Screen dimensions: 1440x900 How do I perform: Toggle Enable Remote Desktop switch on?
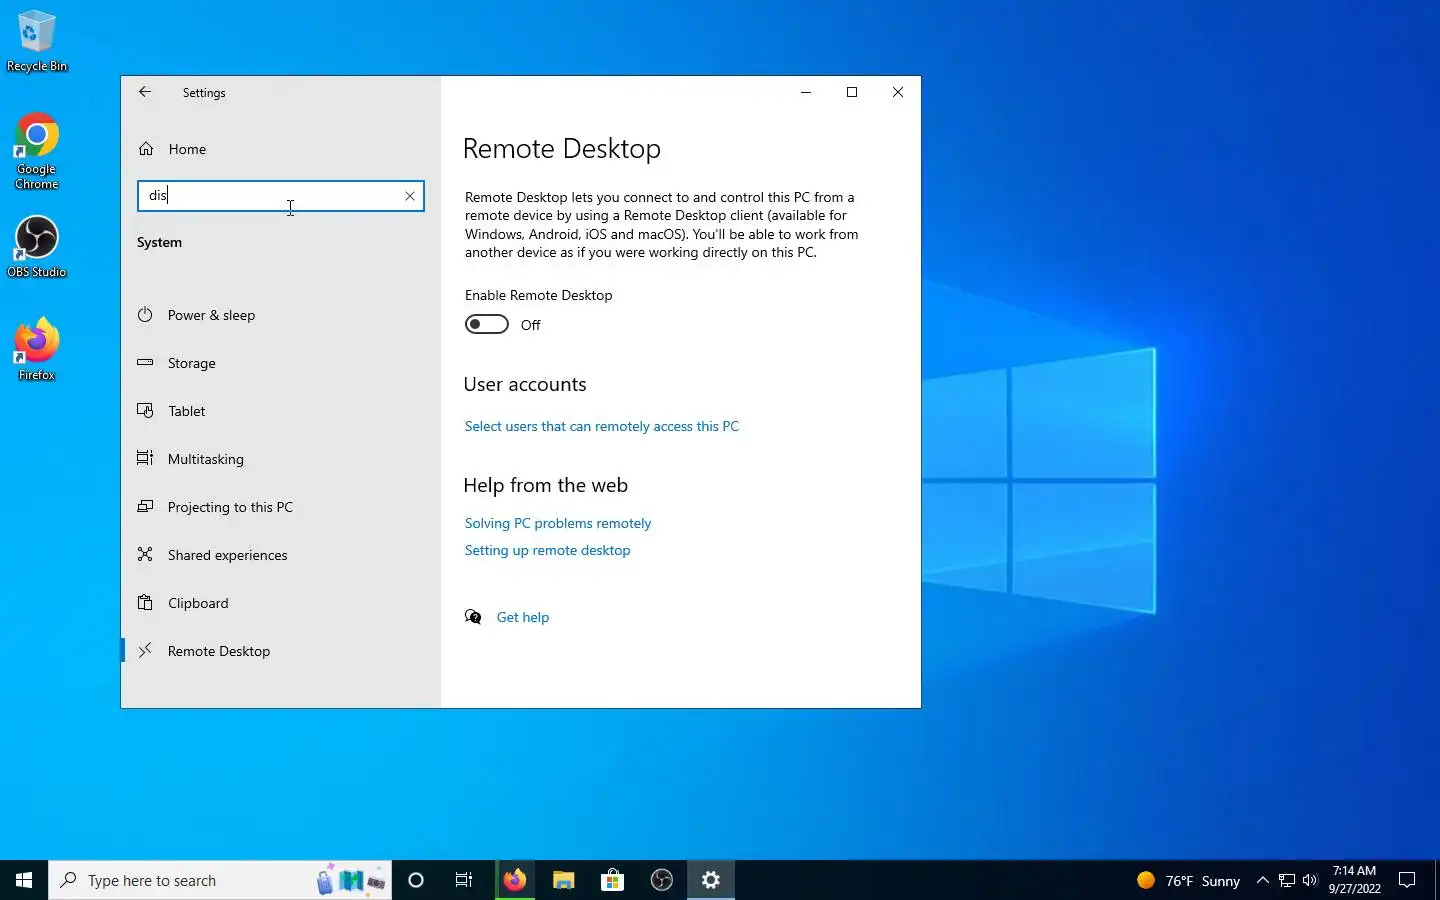point(487,324)
